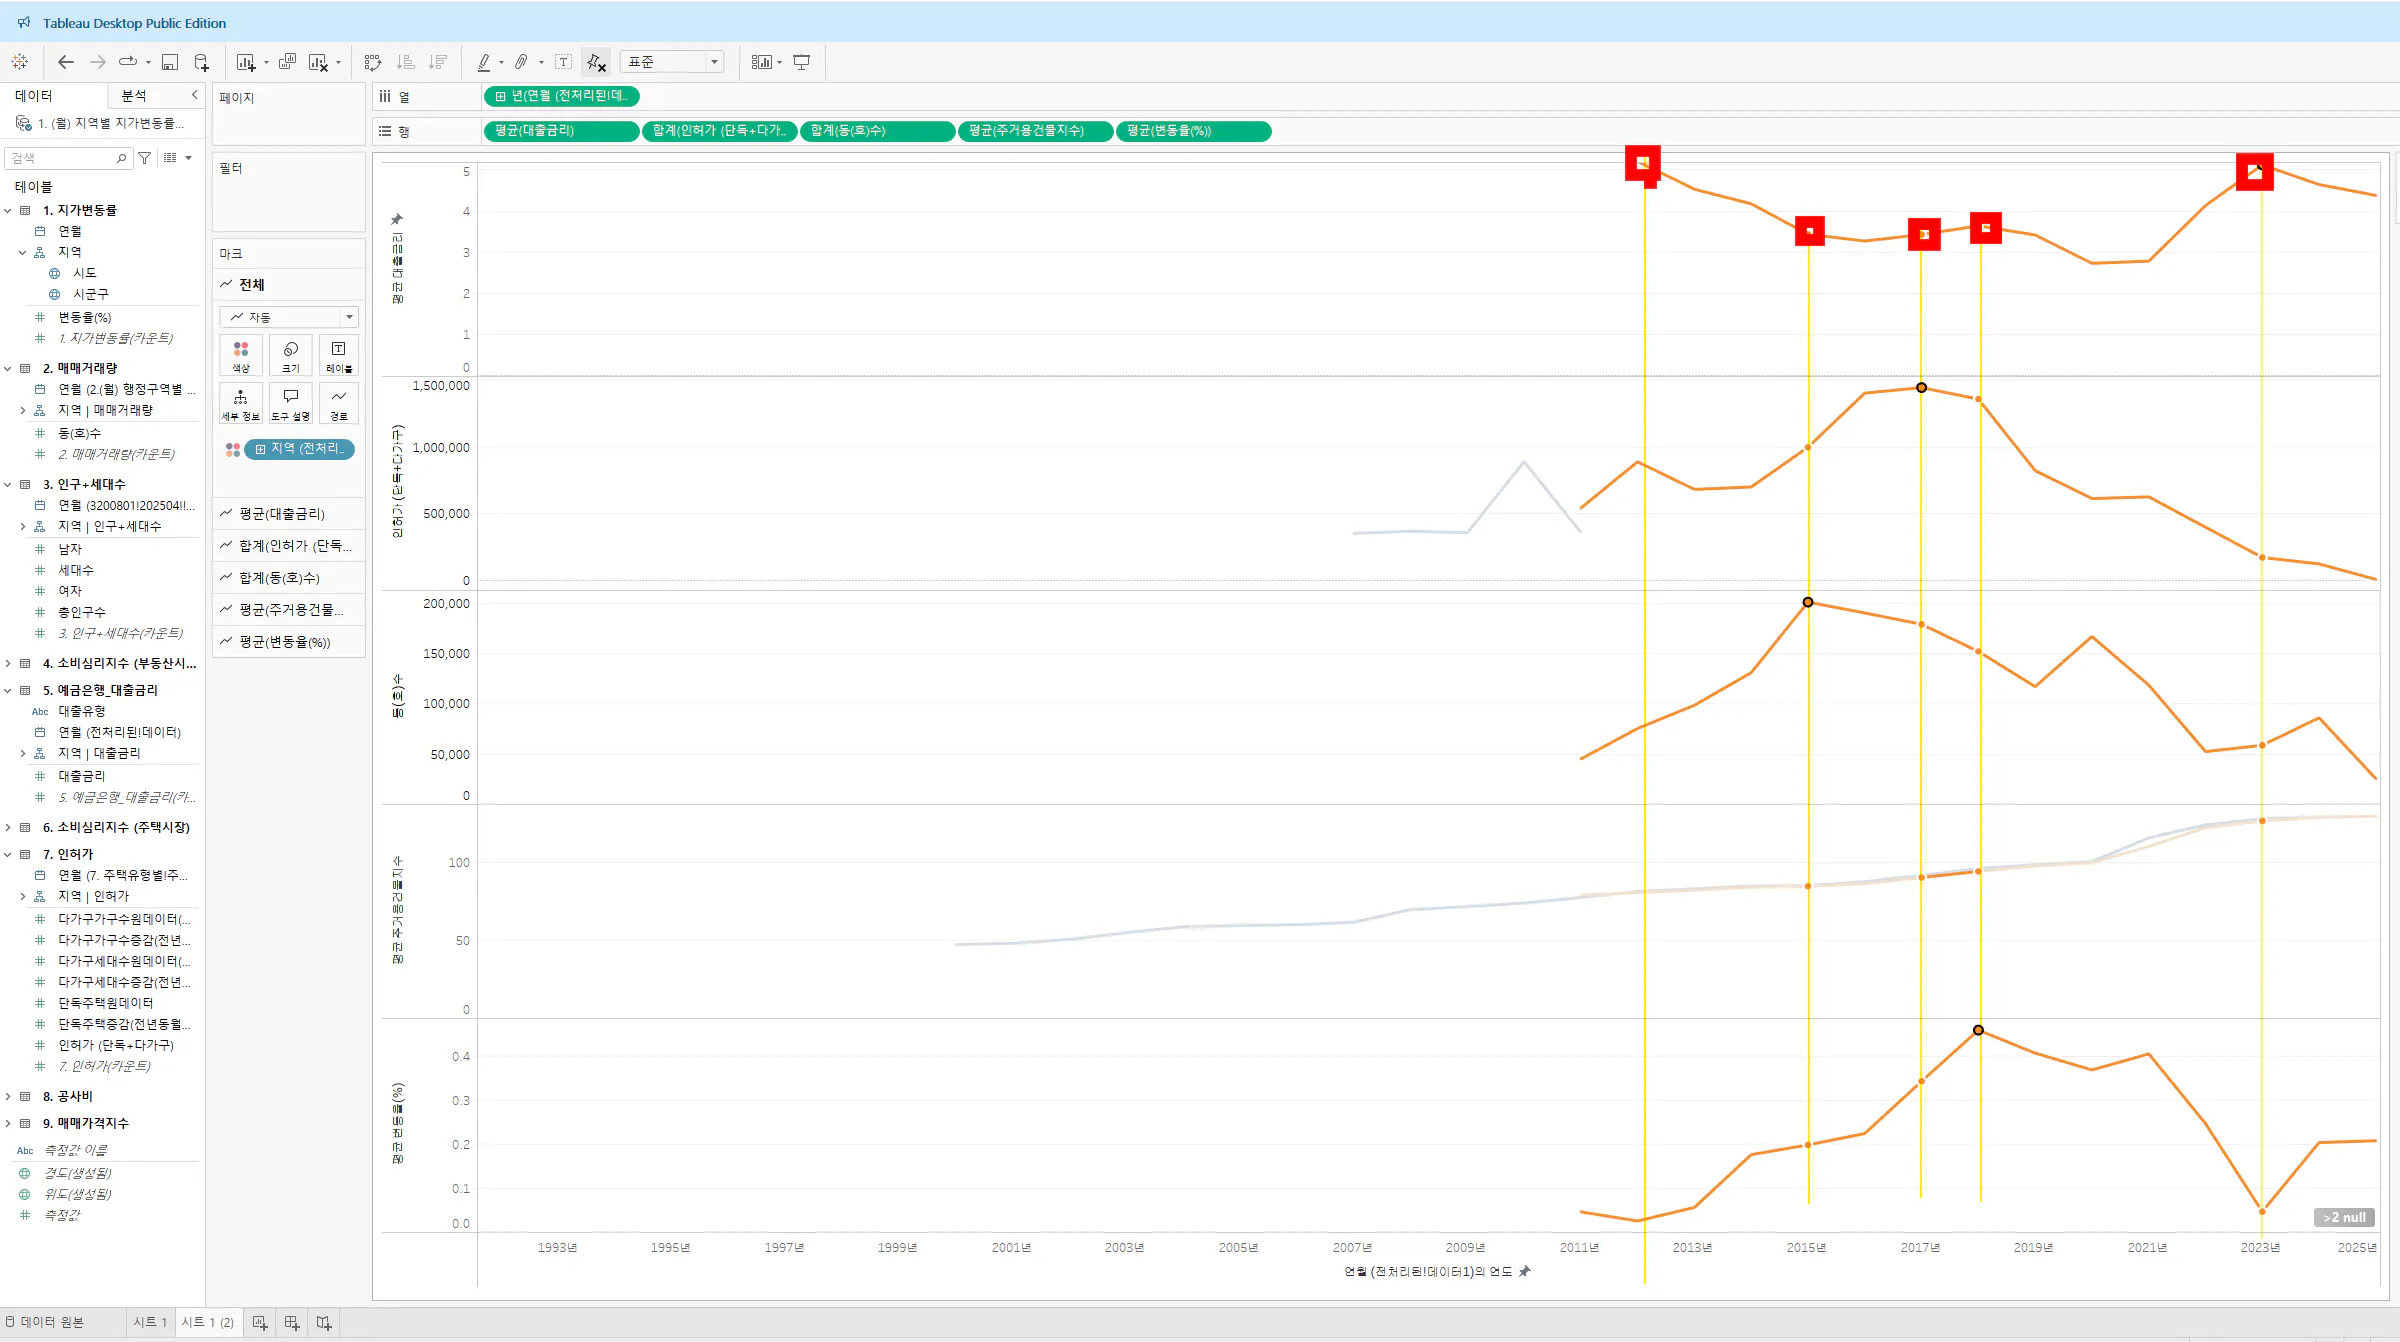Viewport: 2400px width, 1342px height.
Task: Click the new worksheet toolbar icon
Action: tap(245, 62)
